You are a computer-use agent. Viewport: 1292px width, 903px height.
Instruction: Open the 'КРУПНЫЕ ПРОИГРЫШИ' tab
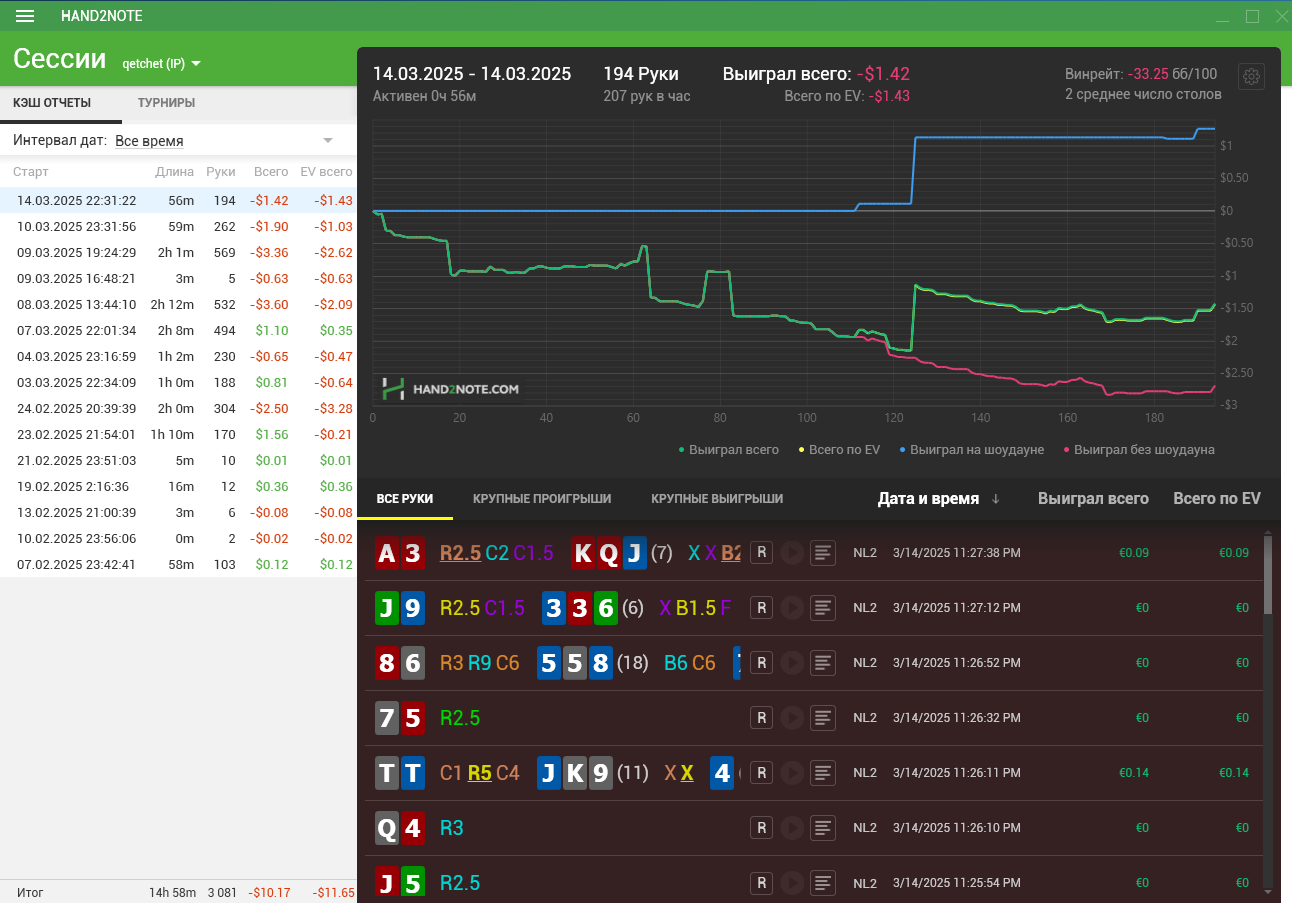coord(542,498)
